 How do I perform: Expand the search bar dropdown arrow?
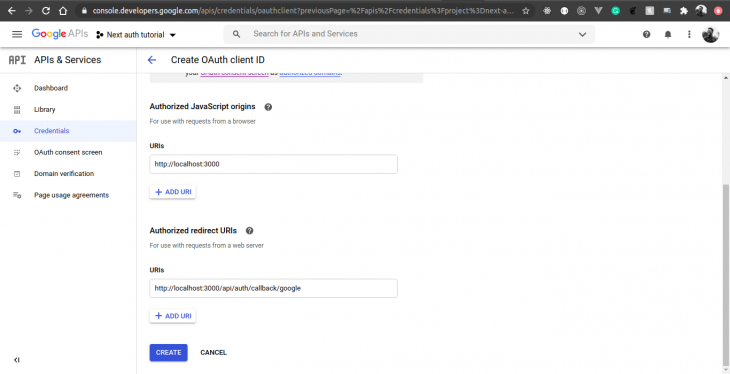pyautogui.click(x=582, y=34)
